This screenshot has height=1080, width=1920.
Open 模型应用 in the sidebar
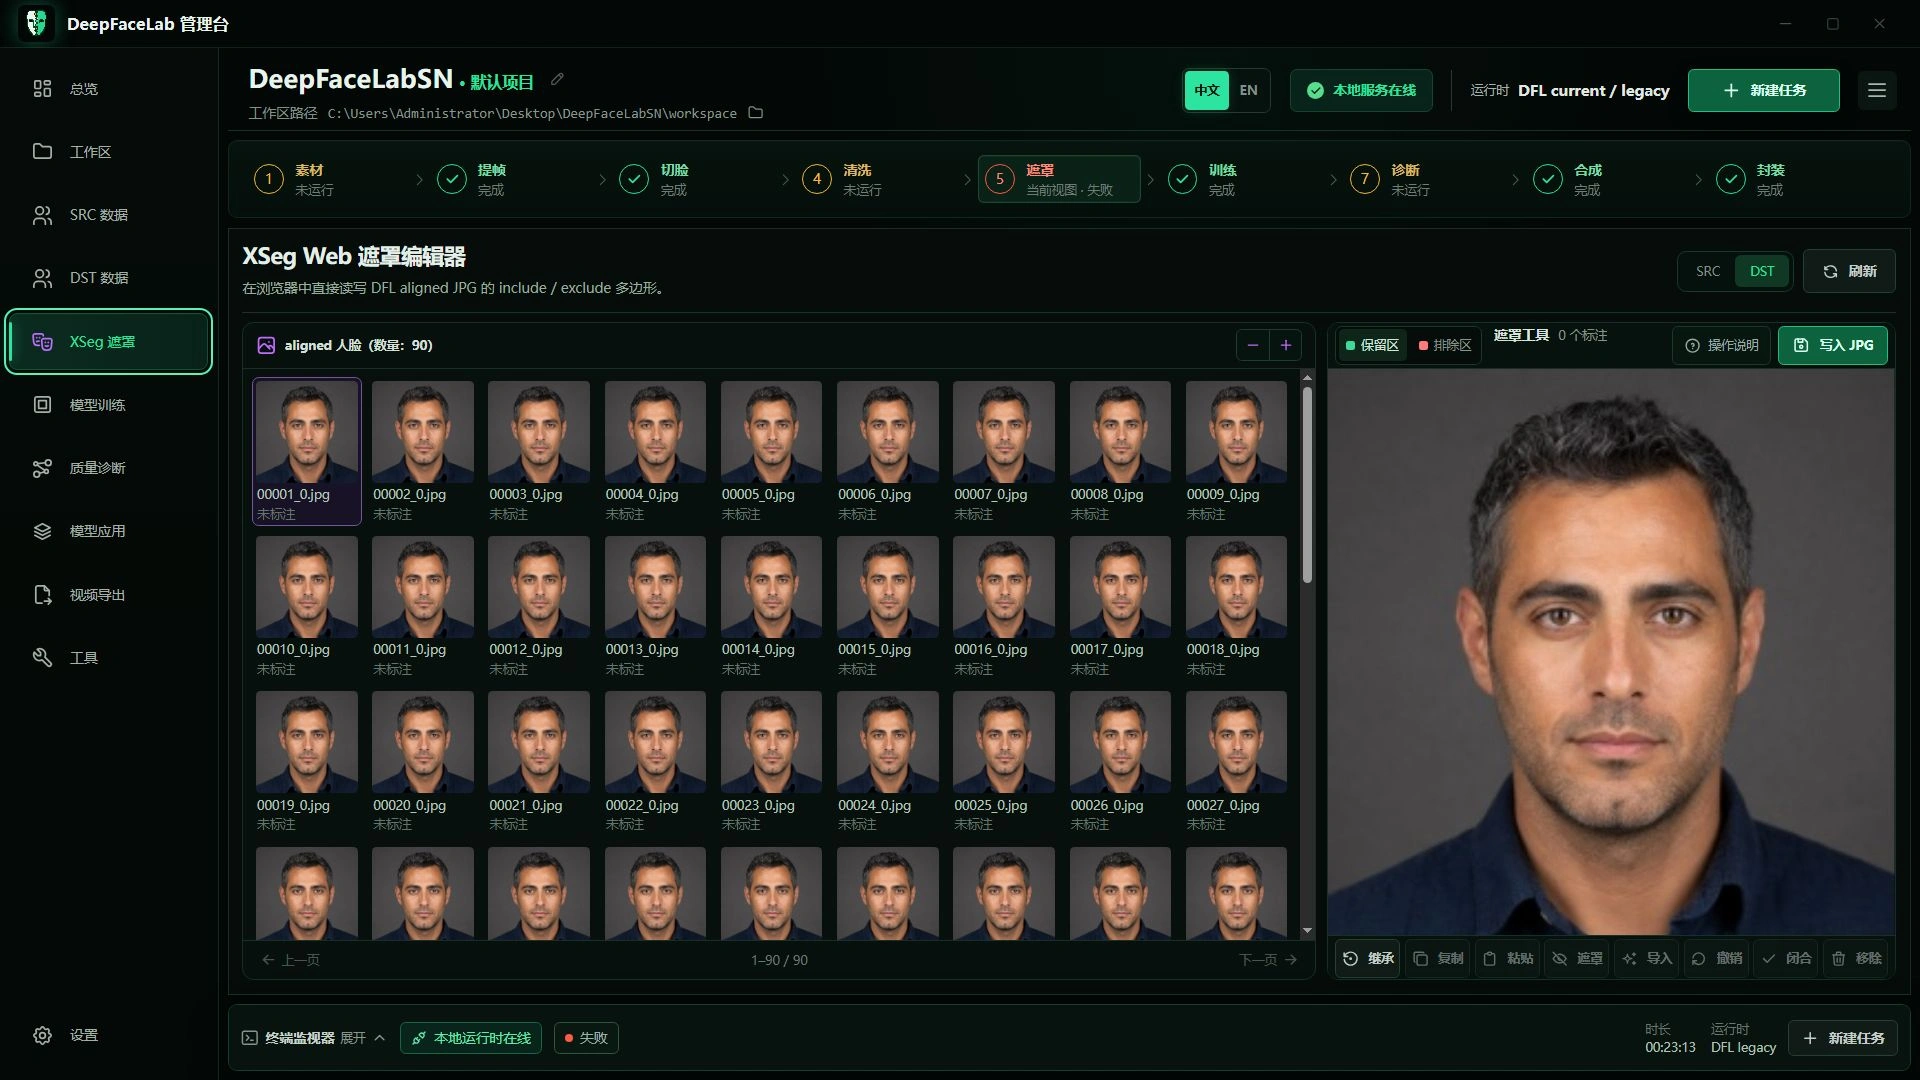pyautogui.click(x=108, y=531)
